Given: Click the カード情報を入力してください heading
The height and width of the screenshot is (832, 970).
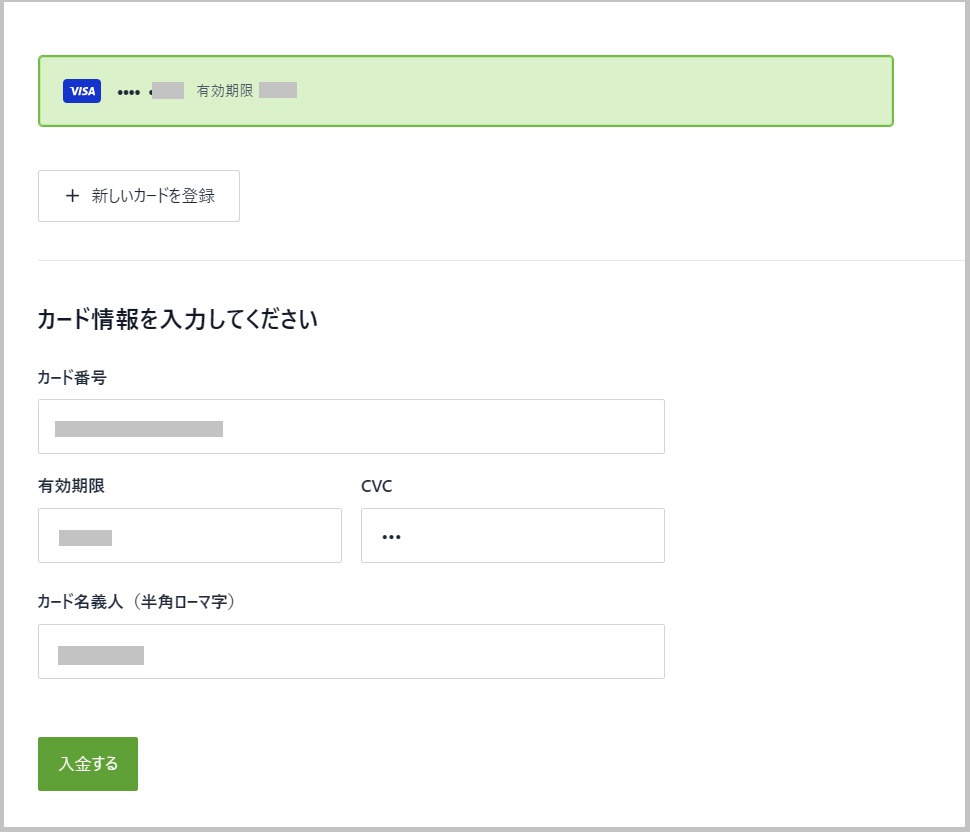Looking at the screenshot, I should click(177, 320).
